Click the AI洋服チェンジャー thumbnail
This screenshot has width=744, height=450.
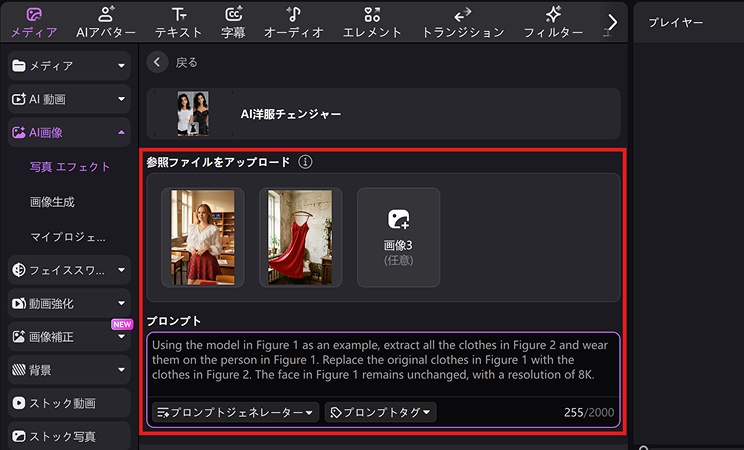(x=193, y=114)
